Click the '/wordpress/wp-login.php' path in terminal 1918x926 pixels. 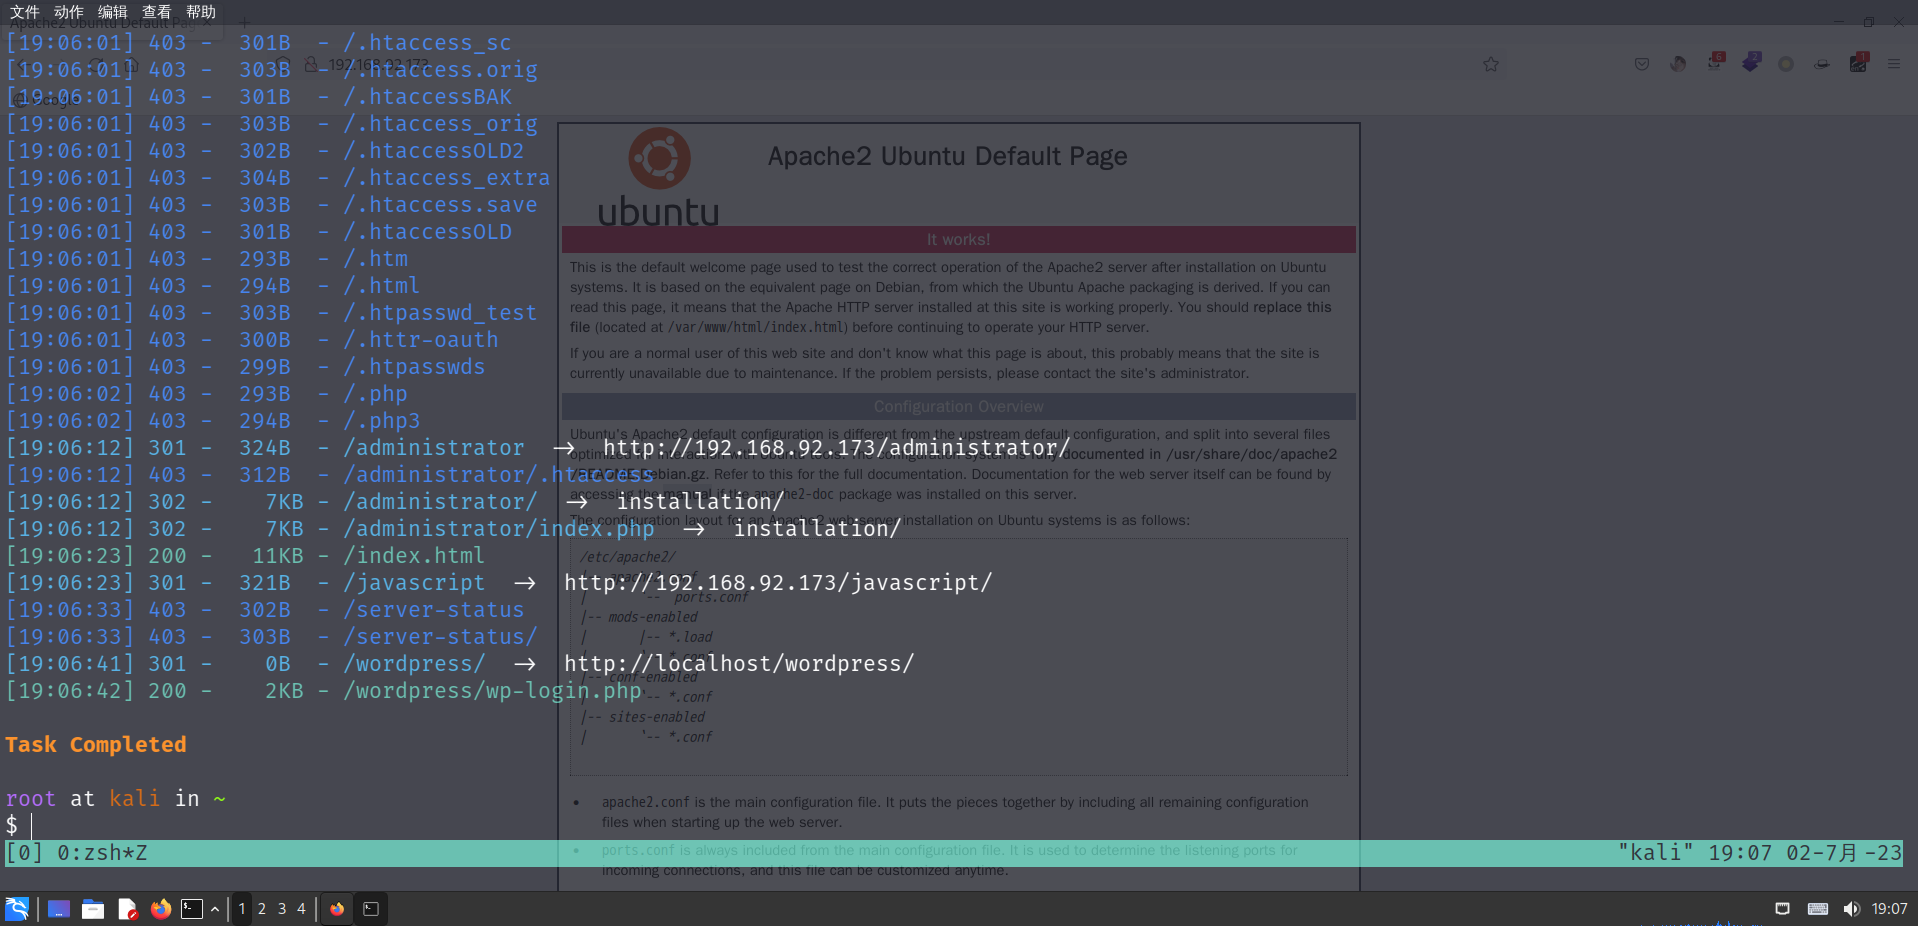492,691
